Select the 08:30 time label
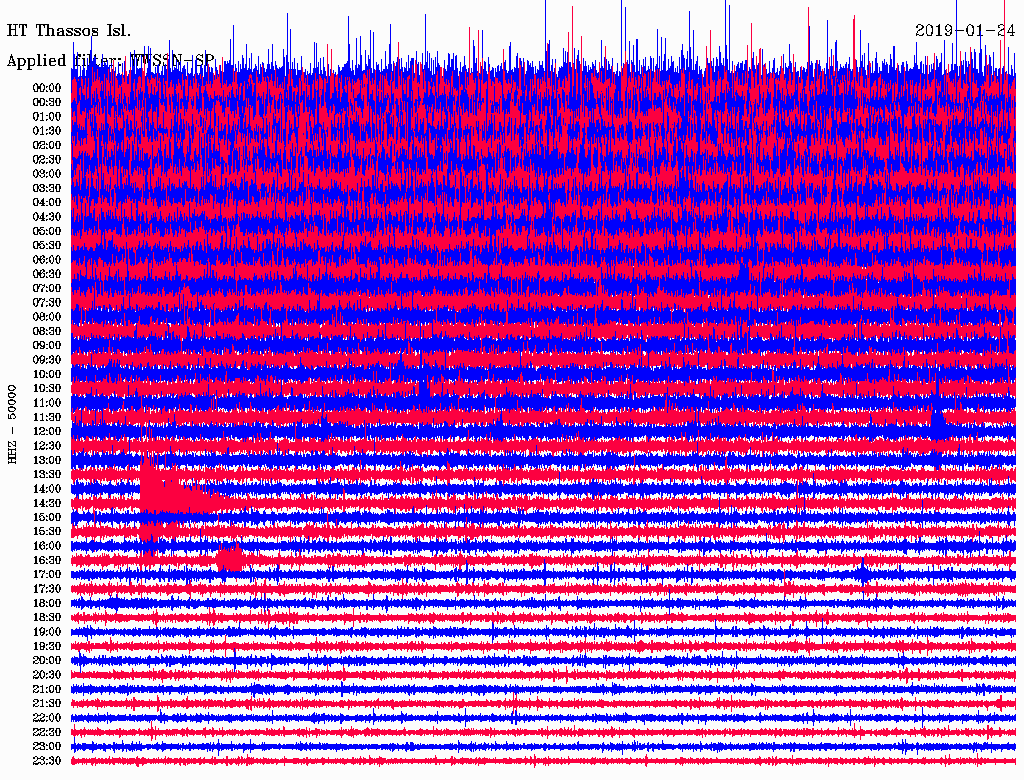Viewport: 1024px width, 780px height. (x=47, y=331)
